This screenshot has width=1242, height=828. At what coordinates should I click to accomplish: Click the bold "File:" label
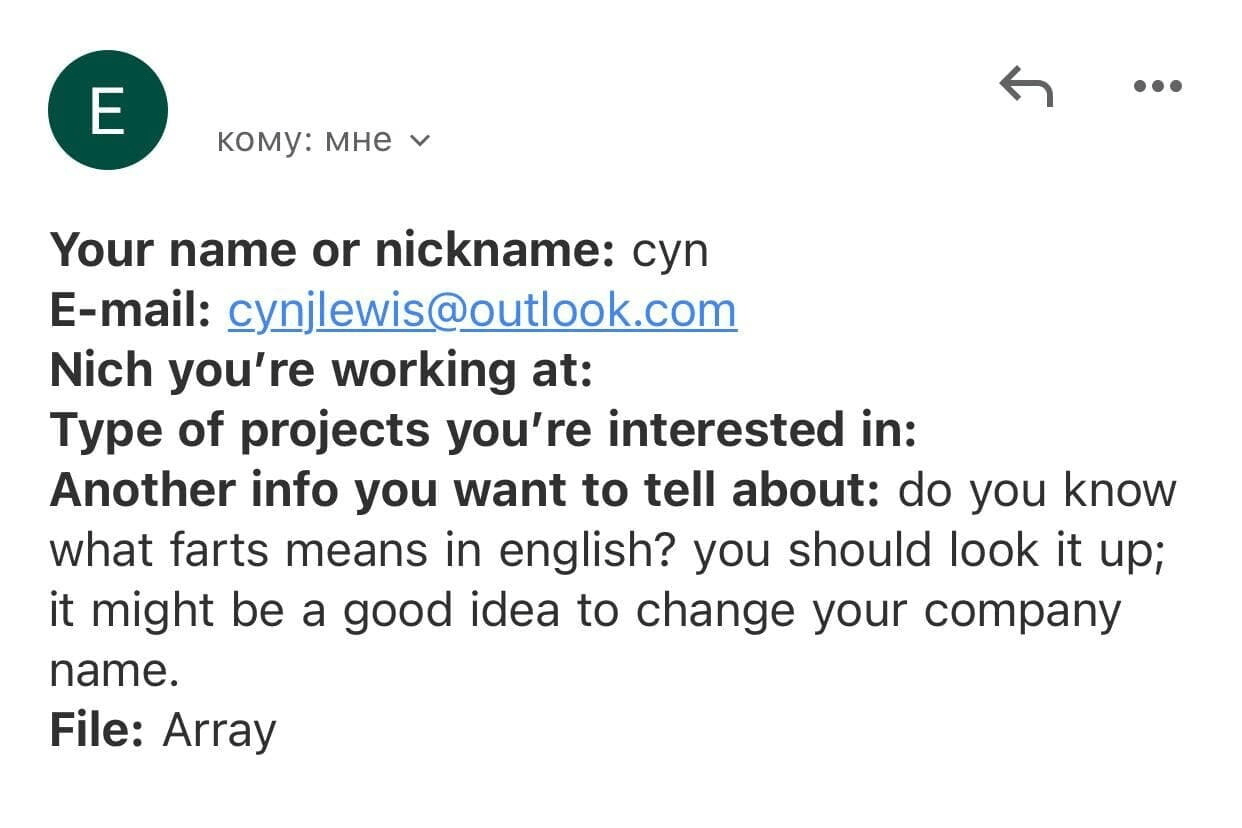click(x=98, y=730)
